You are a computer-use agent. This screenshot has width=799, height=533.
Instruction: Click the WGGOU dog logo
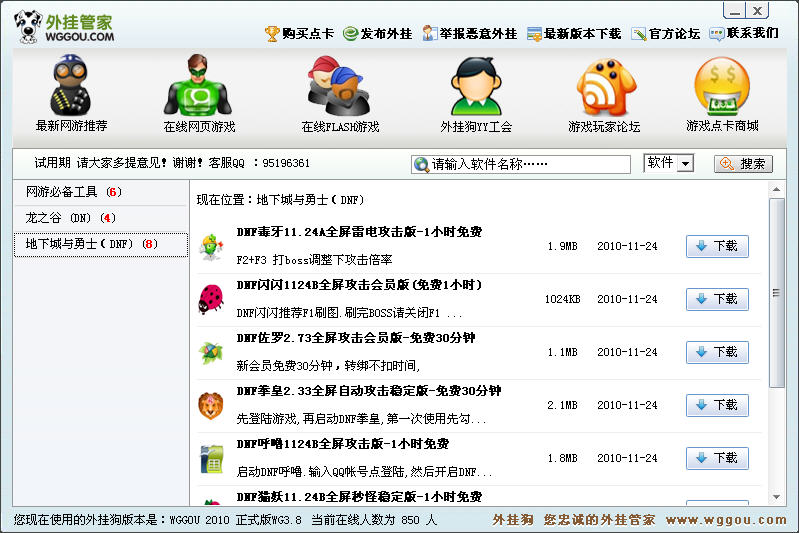click(x=29, y=26)
